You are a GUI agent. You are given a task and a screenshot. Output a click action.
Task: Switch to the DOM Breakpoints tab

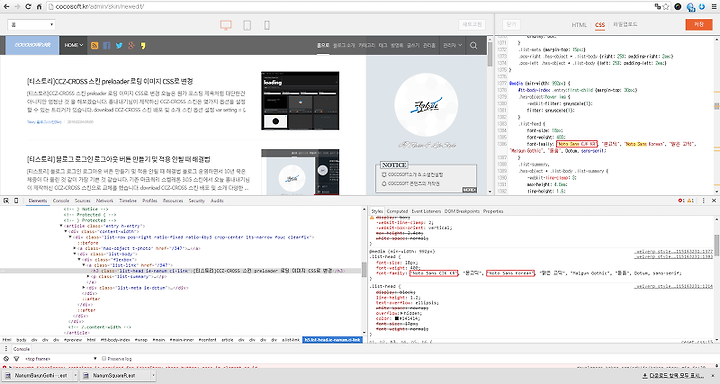(462, 211)
